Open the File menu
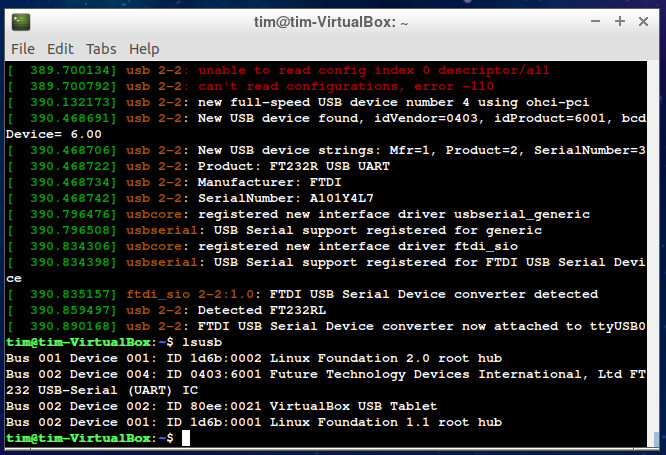The image size is (666, 455). pyautogui.click(x=22, y=48)
